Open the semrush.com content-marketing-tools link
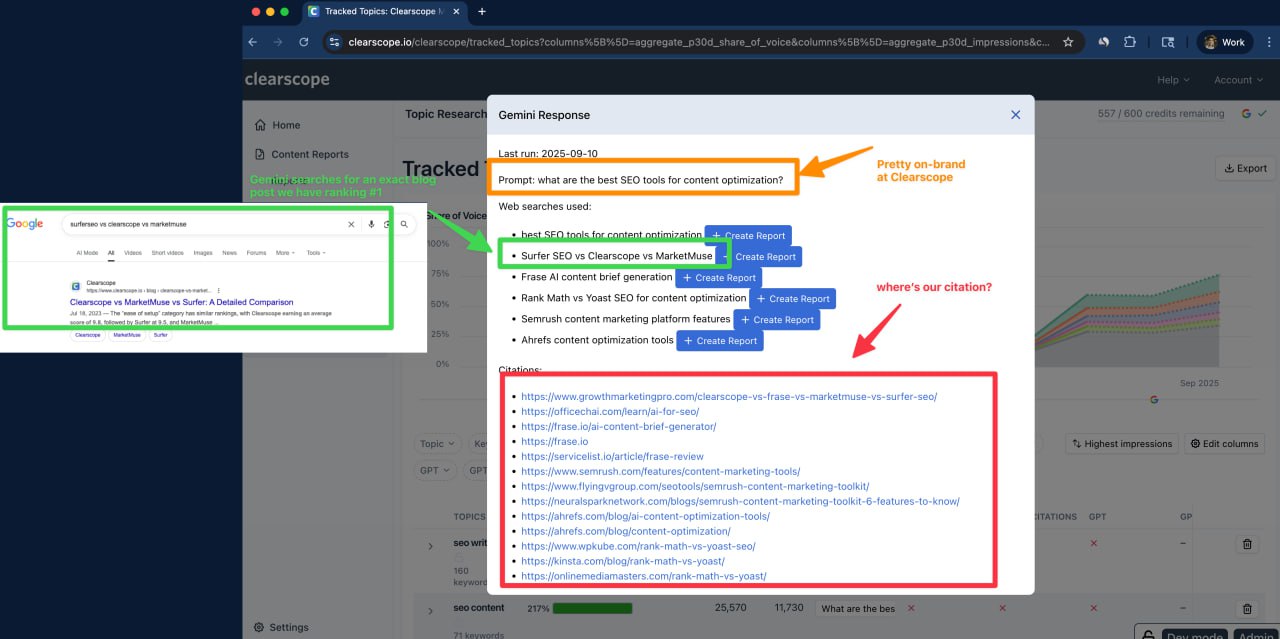 [x=661, y=472]
